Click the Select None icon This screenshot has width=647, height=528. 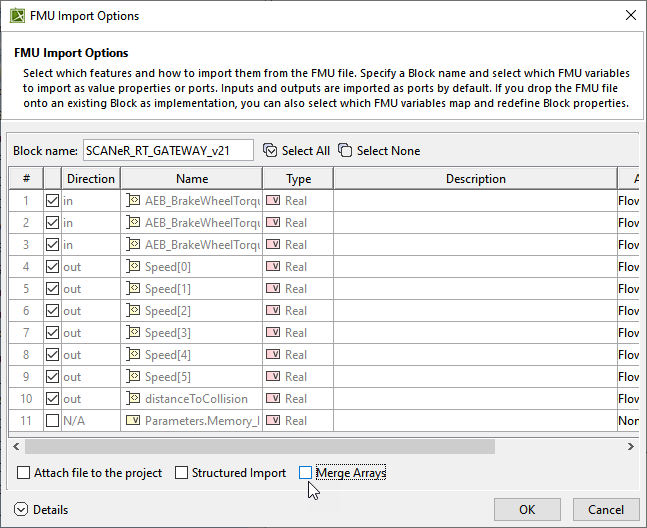pyautogui.click(x=345, y=151)
